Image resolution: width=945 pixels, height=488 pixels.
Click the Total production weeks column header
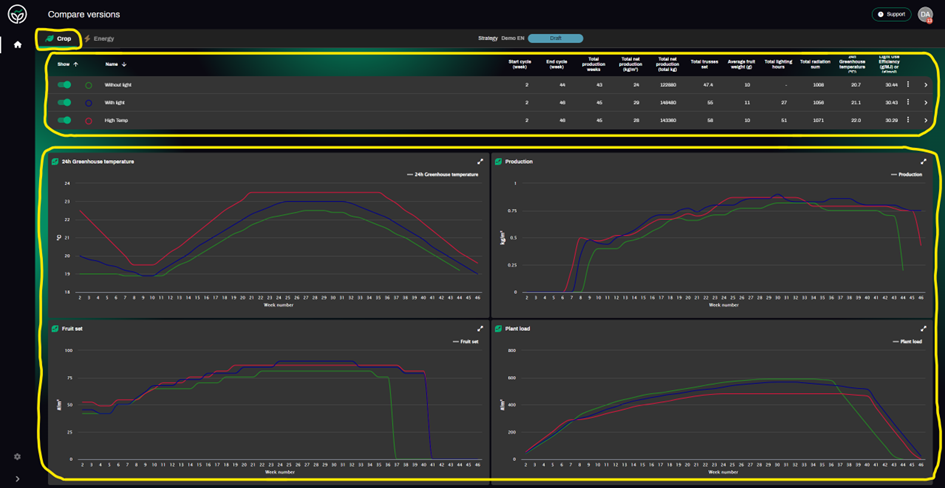(x=594, y=64)
